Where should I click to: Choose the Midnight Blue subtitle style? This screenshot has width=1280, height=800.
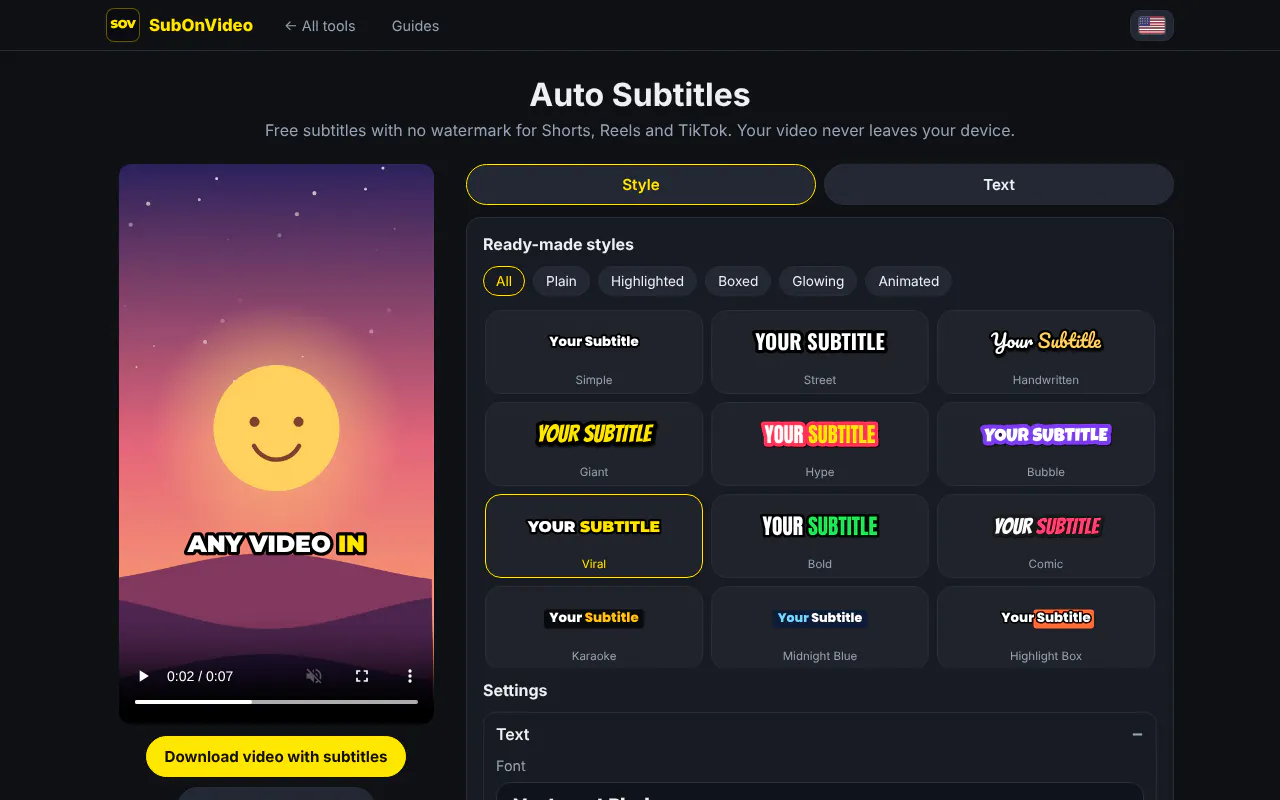click(x=820, y=627)
